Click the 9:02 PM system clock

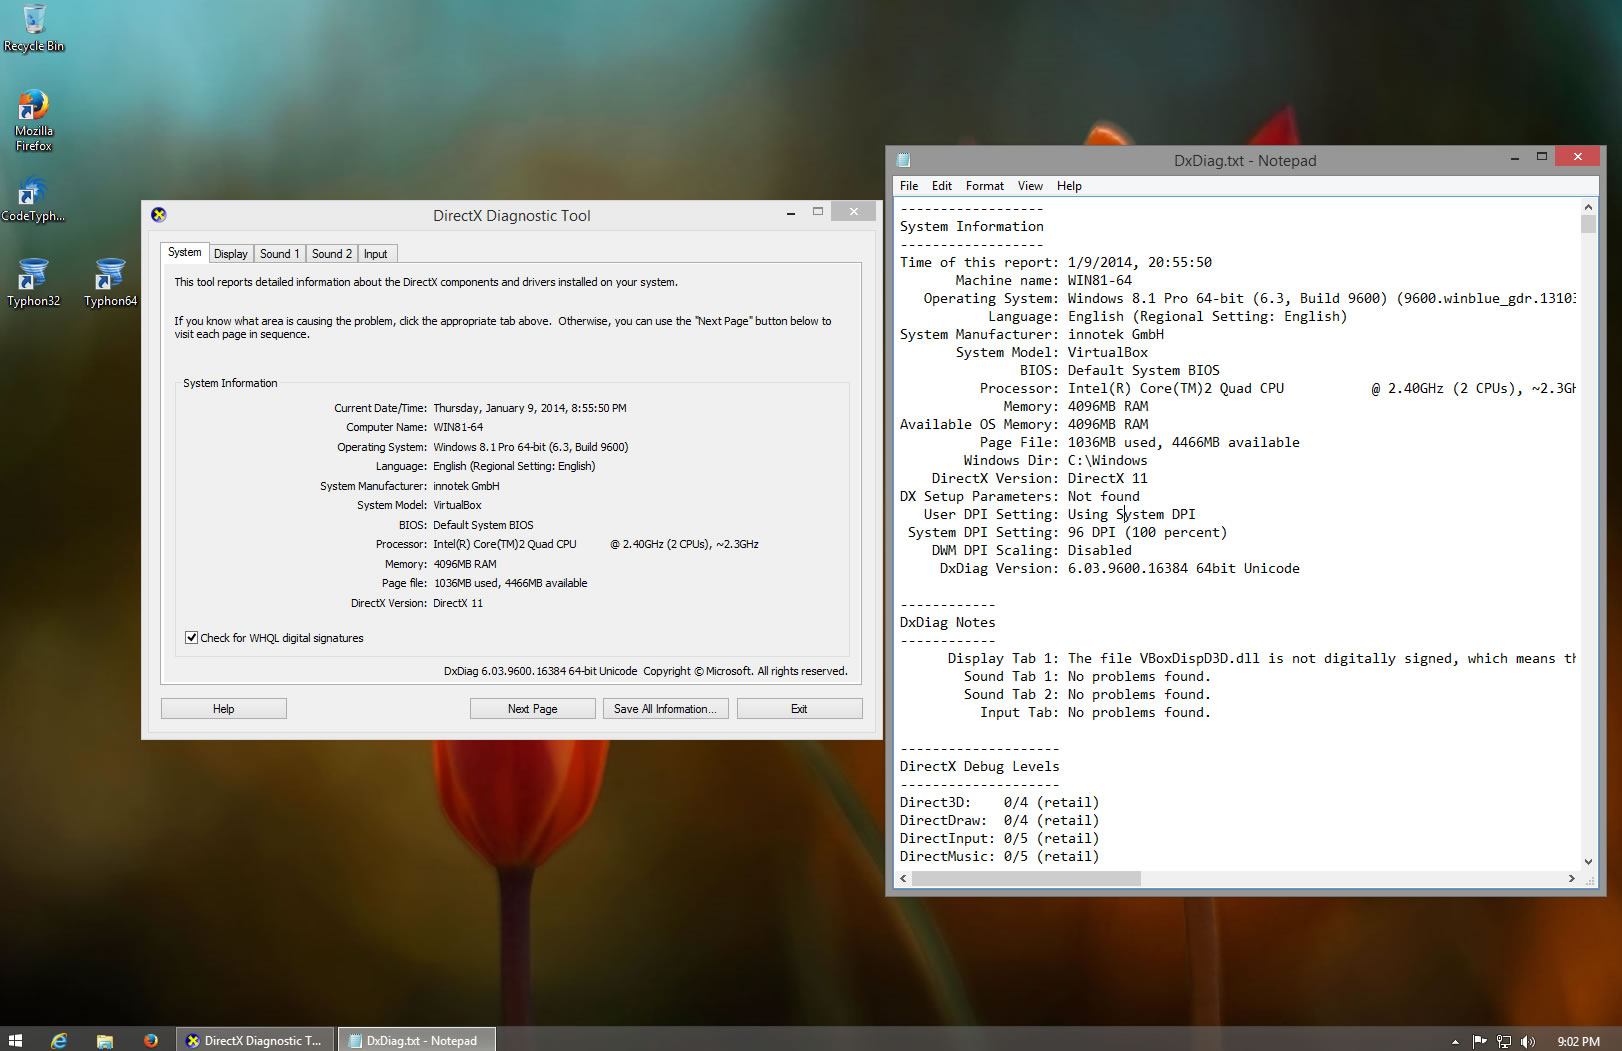1578,1041
